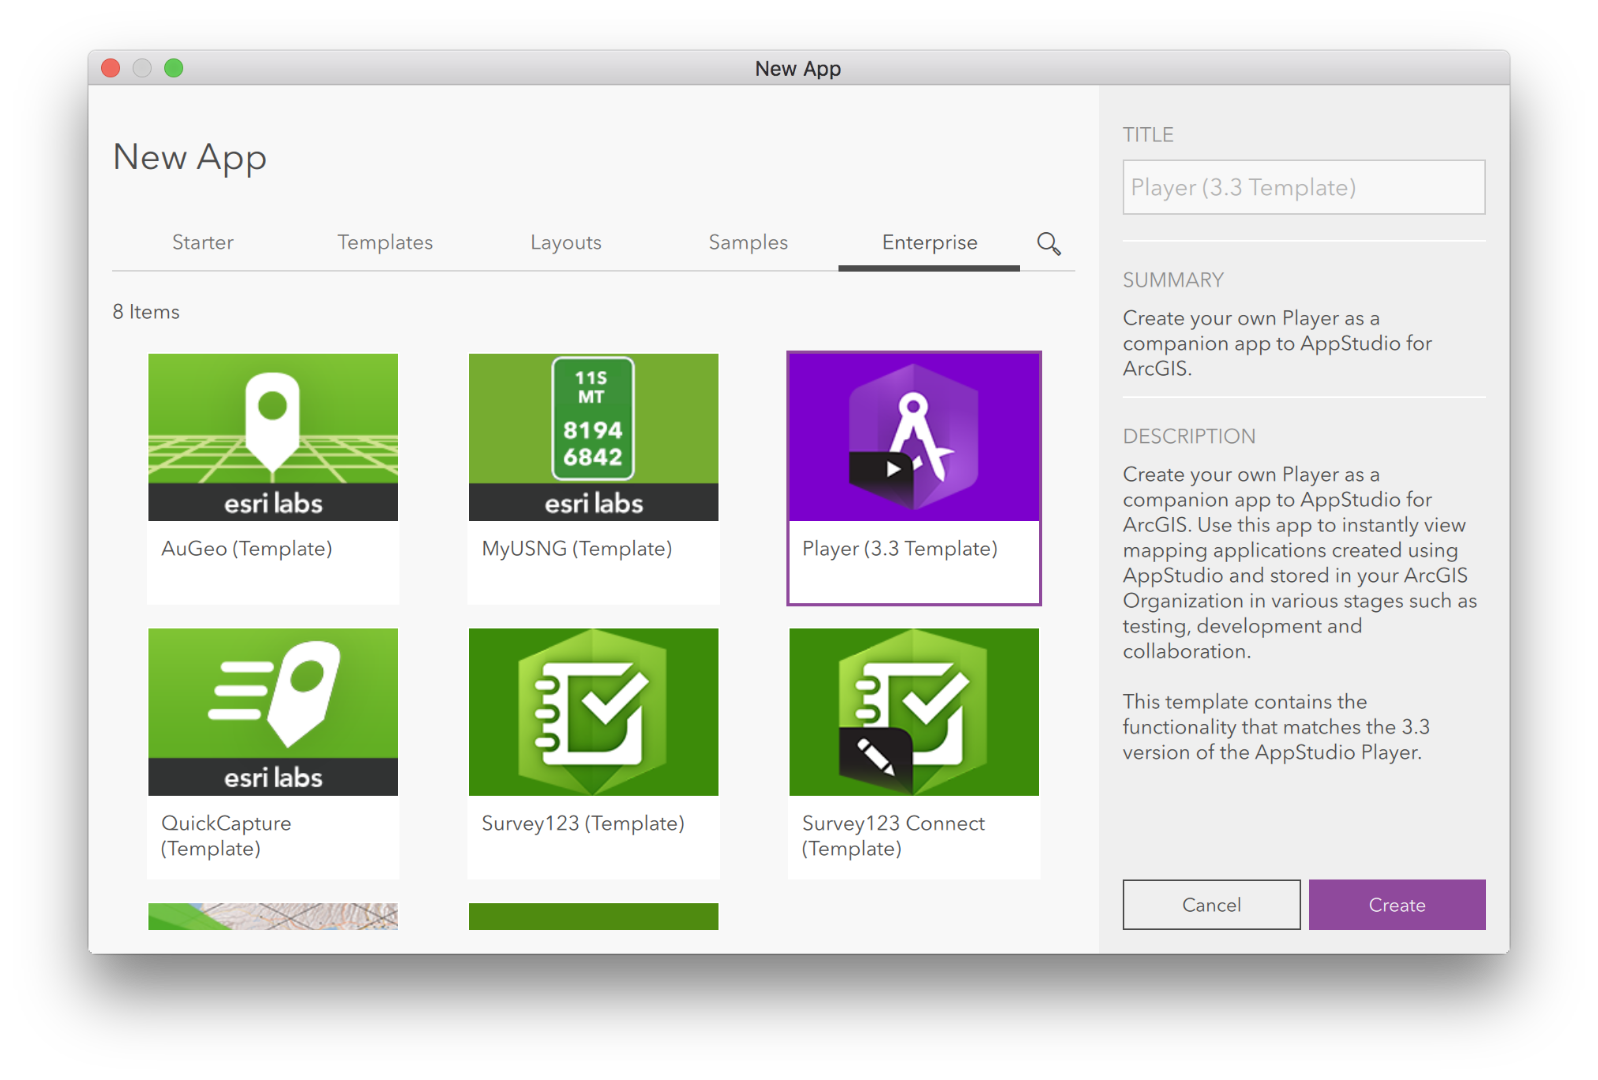Select the Enterprise tab
Viewport: 1598px width, 1080px height.
coord(929,242)
